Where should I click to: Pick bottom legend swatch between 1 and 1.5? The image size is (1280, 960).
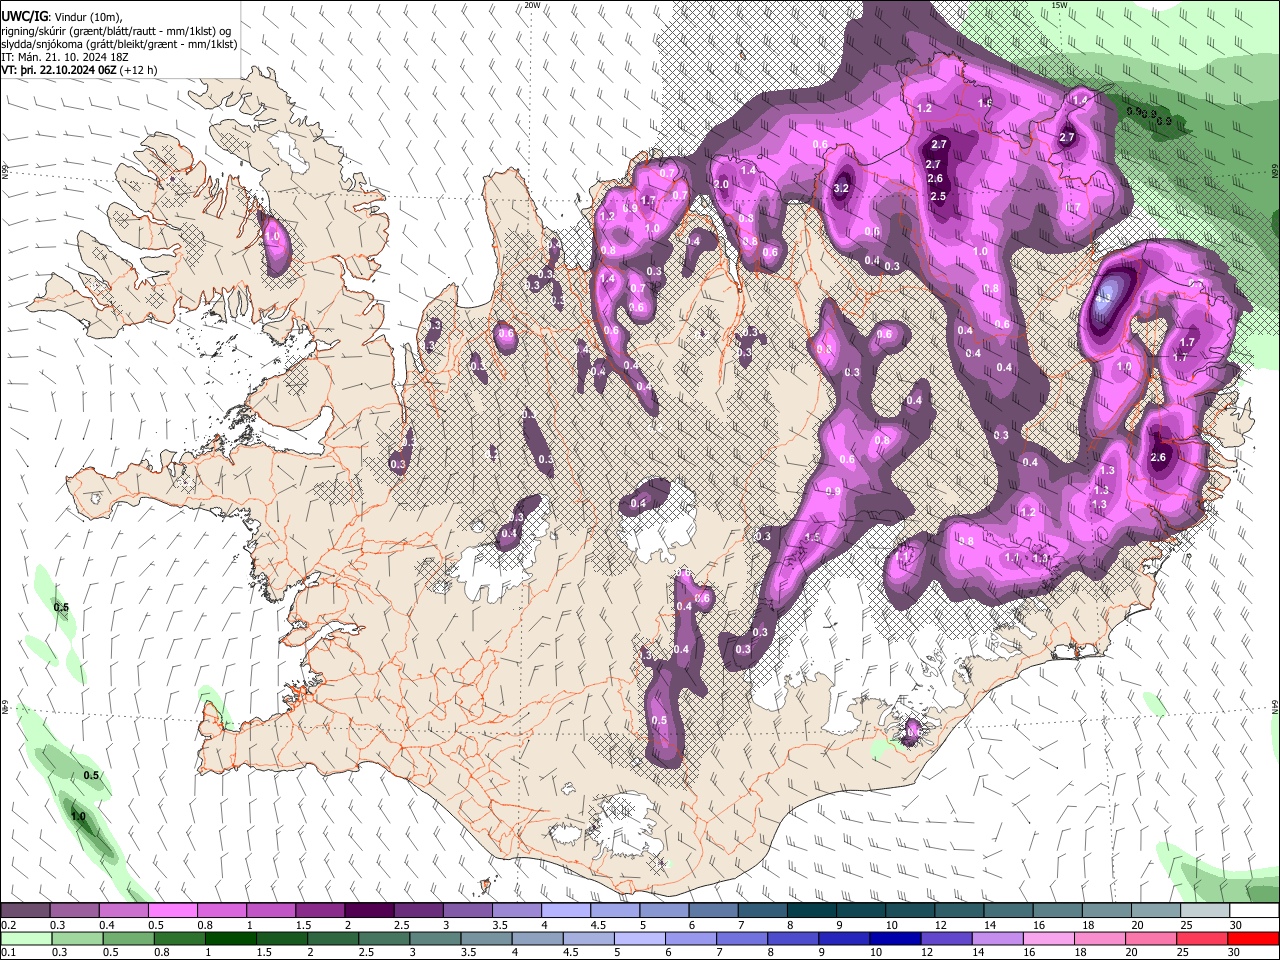[230, 939]
